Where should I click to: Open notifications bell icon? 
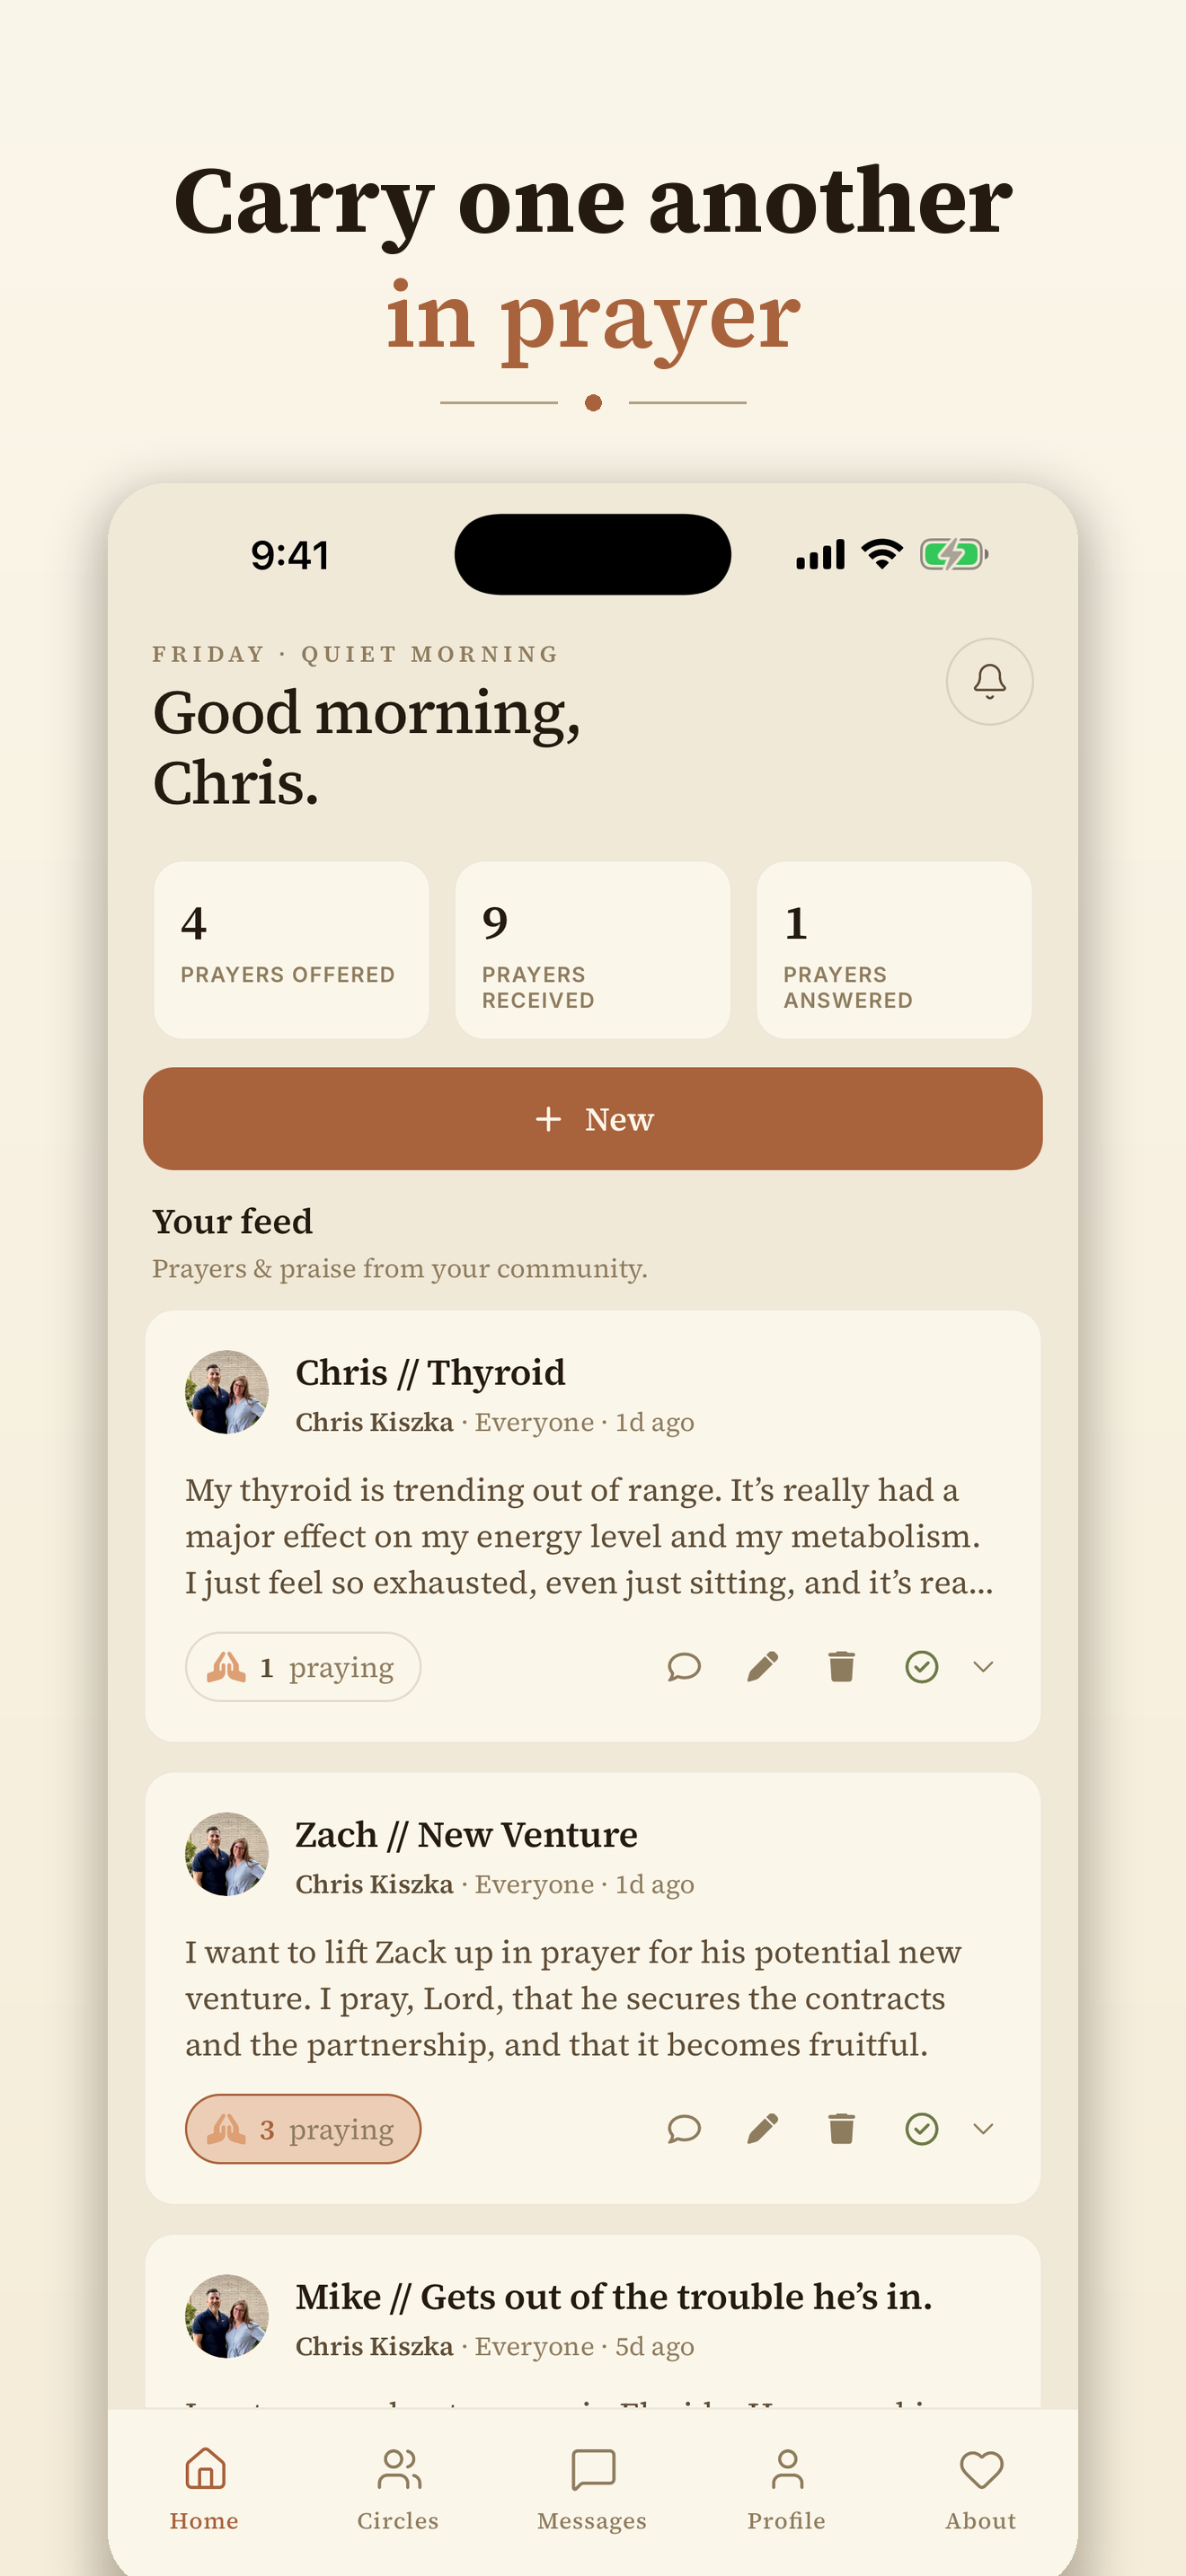coord(989,681)
